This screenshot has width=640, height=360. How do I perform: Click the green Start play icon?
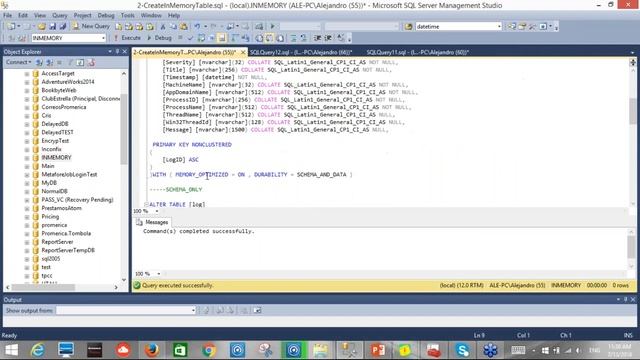(x=272, y=26)
